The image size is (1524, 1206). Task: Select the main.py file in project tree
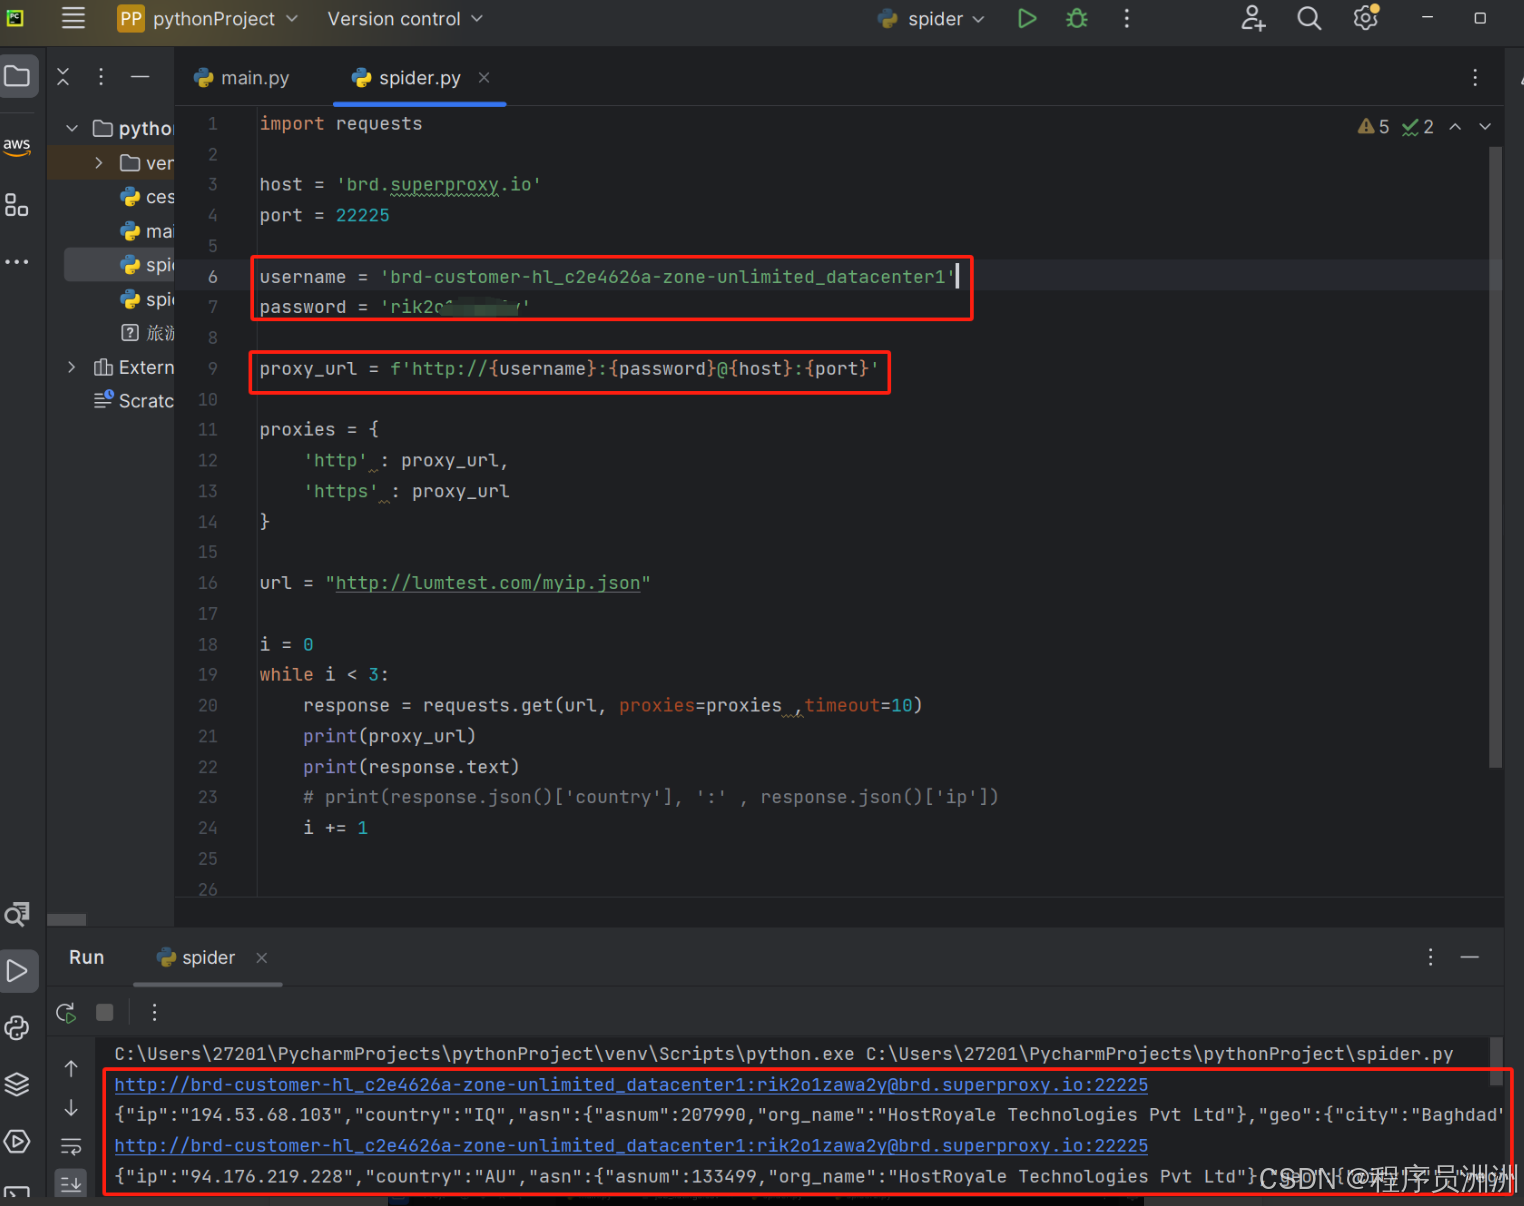[147, 231]
